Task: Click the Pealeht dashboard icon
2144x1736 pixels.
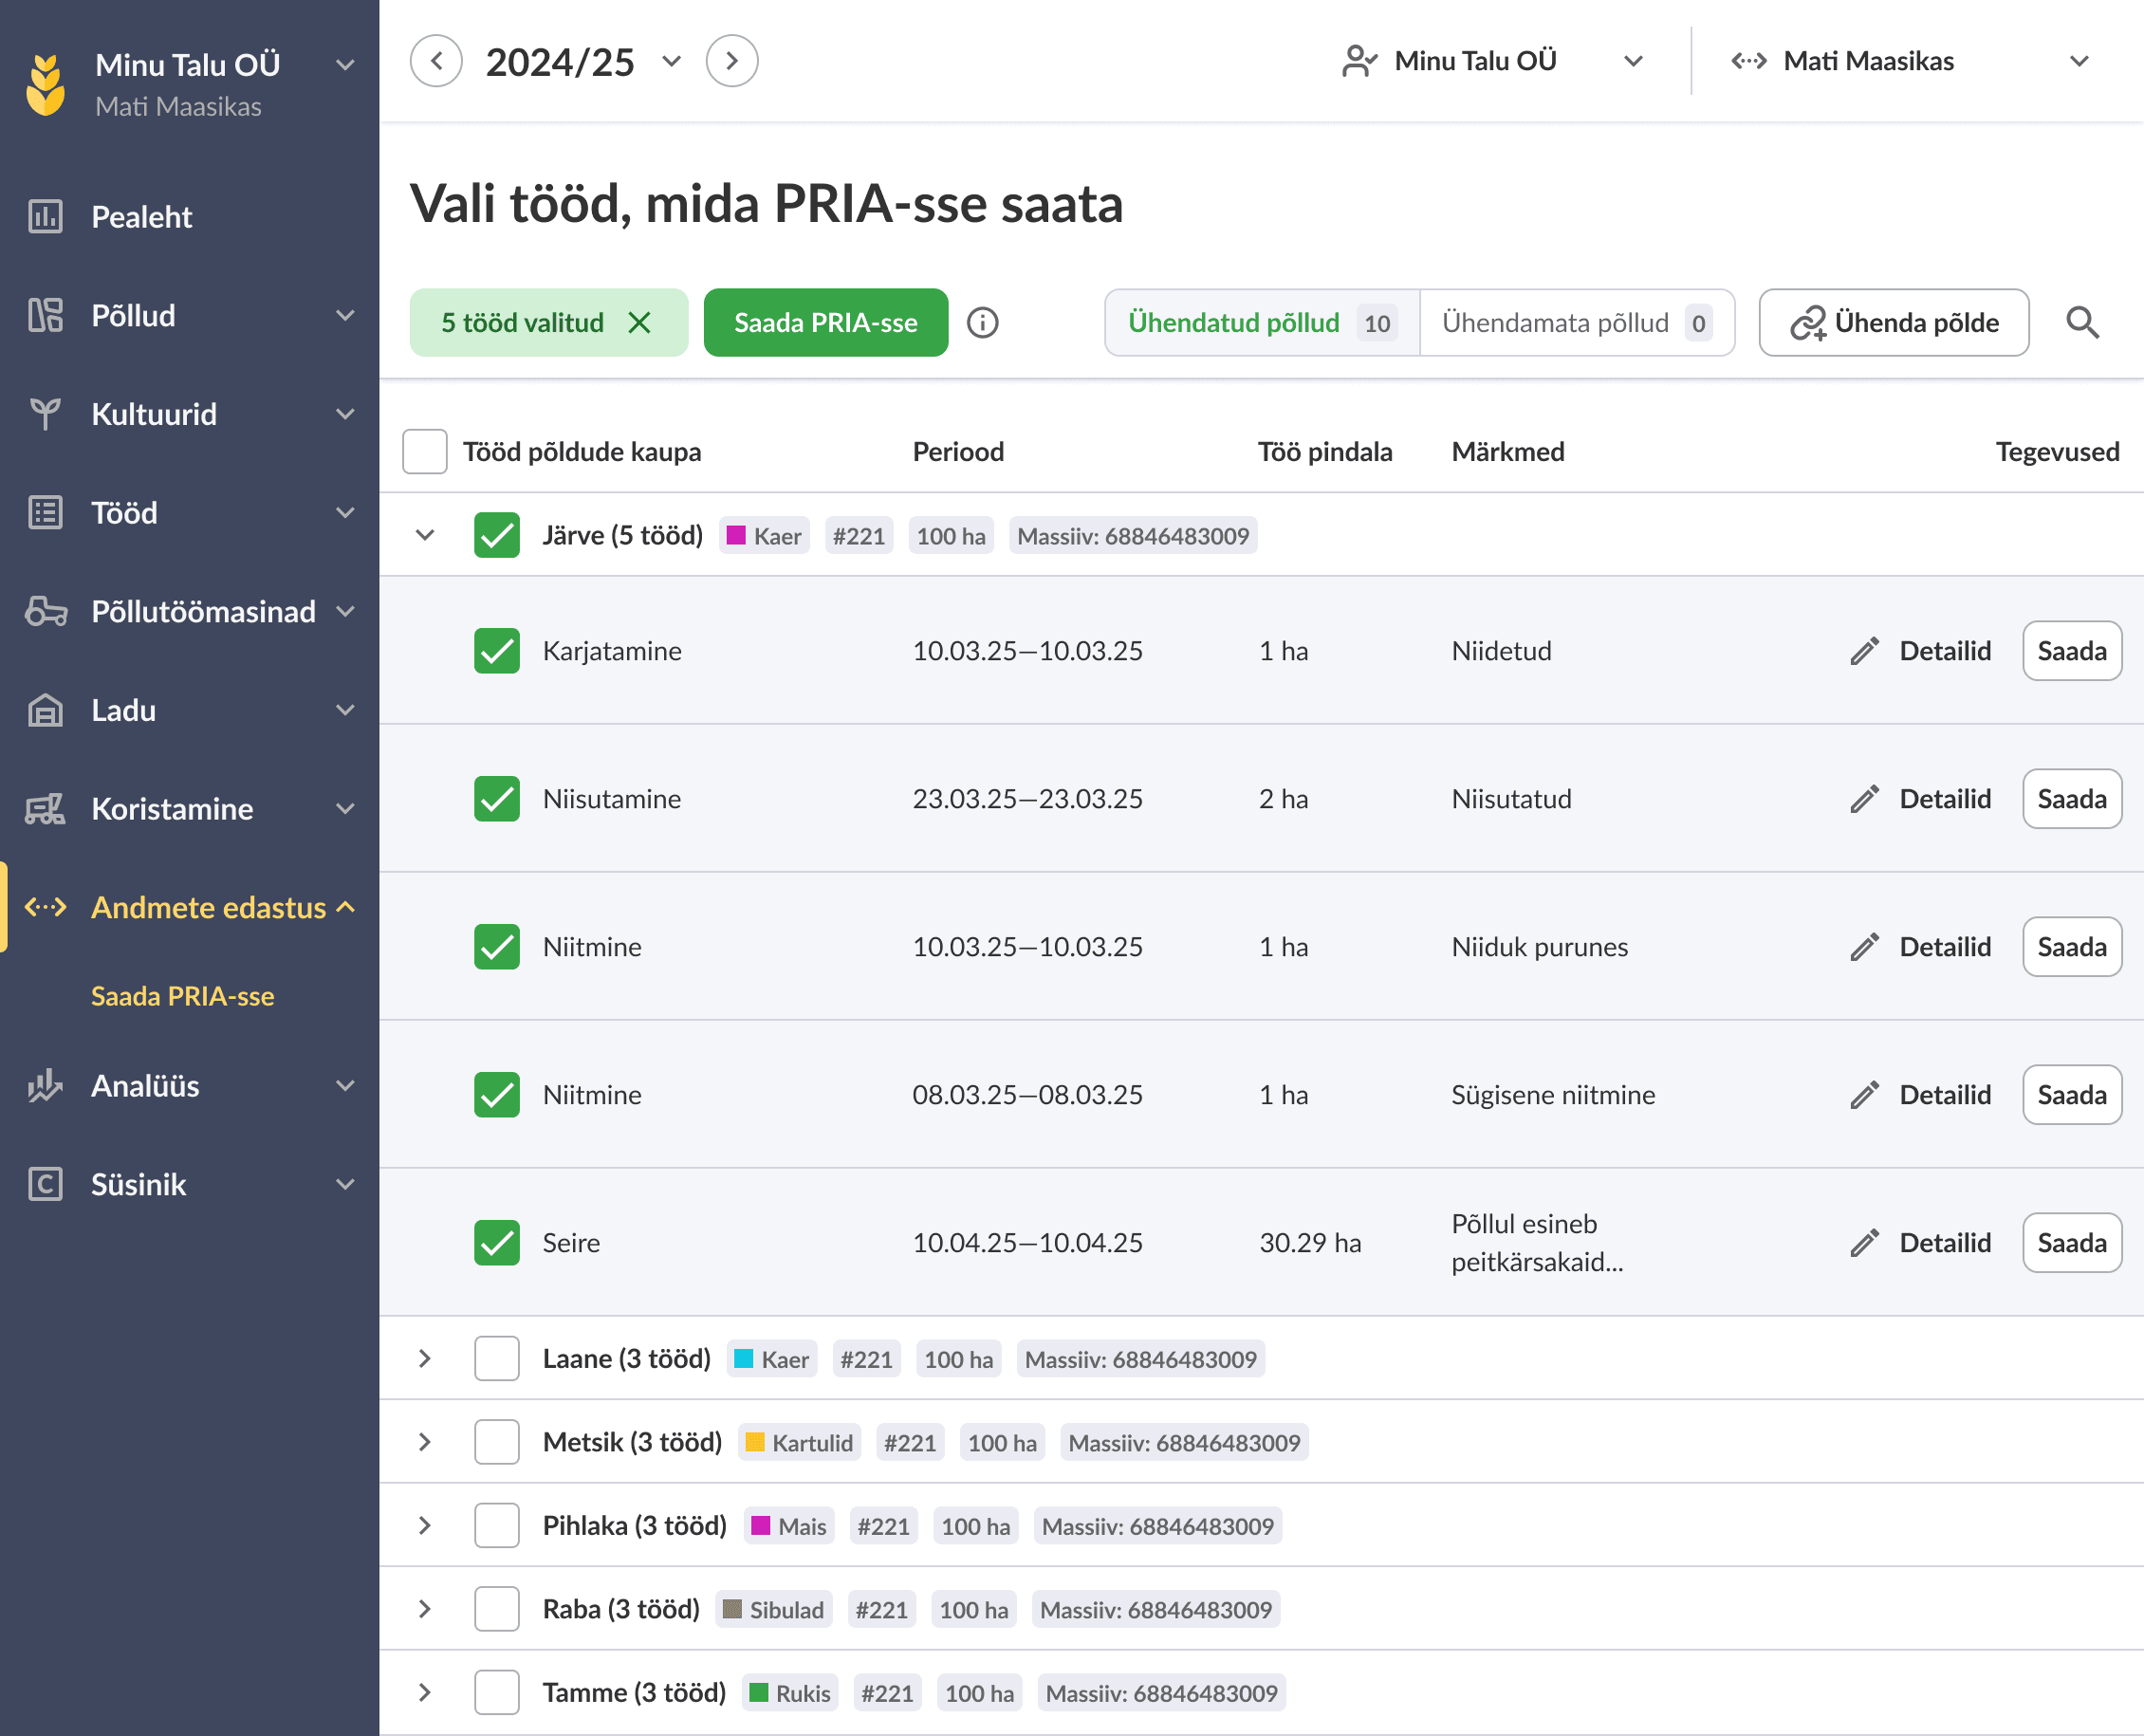Action: [45, 217]
